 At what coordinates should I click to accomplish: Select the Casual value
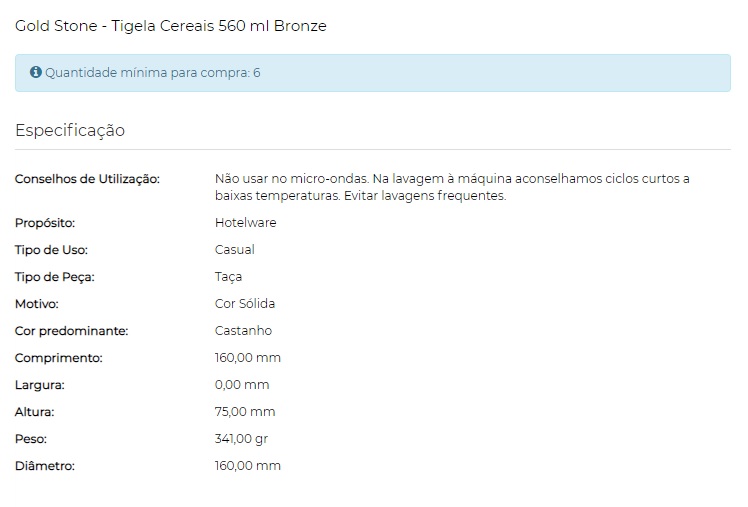click(x=235, y=250)
